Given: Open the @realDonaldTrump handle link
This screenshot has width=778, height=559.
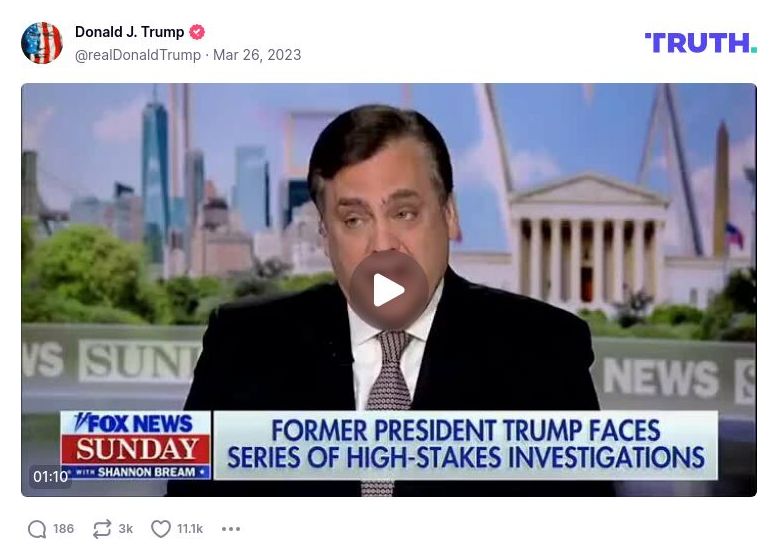Looking at the screenshot, I should (137, 55).
